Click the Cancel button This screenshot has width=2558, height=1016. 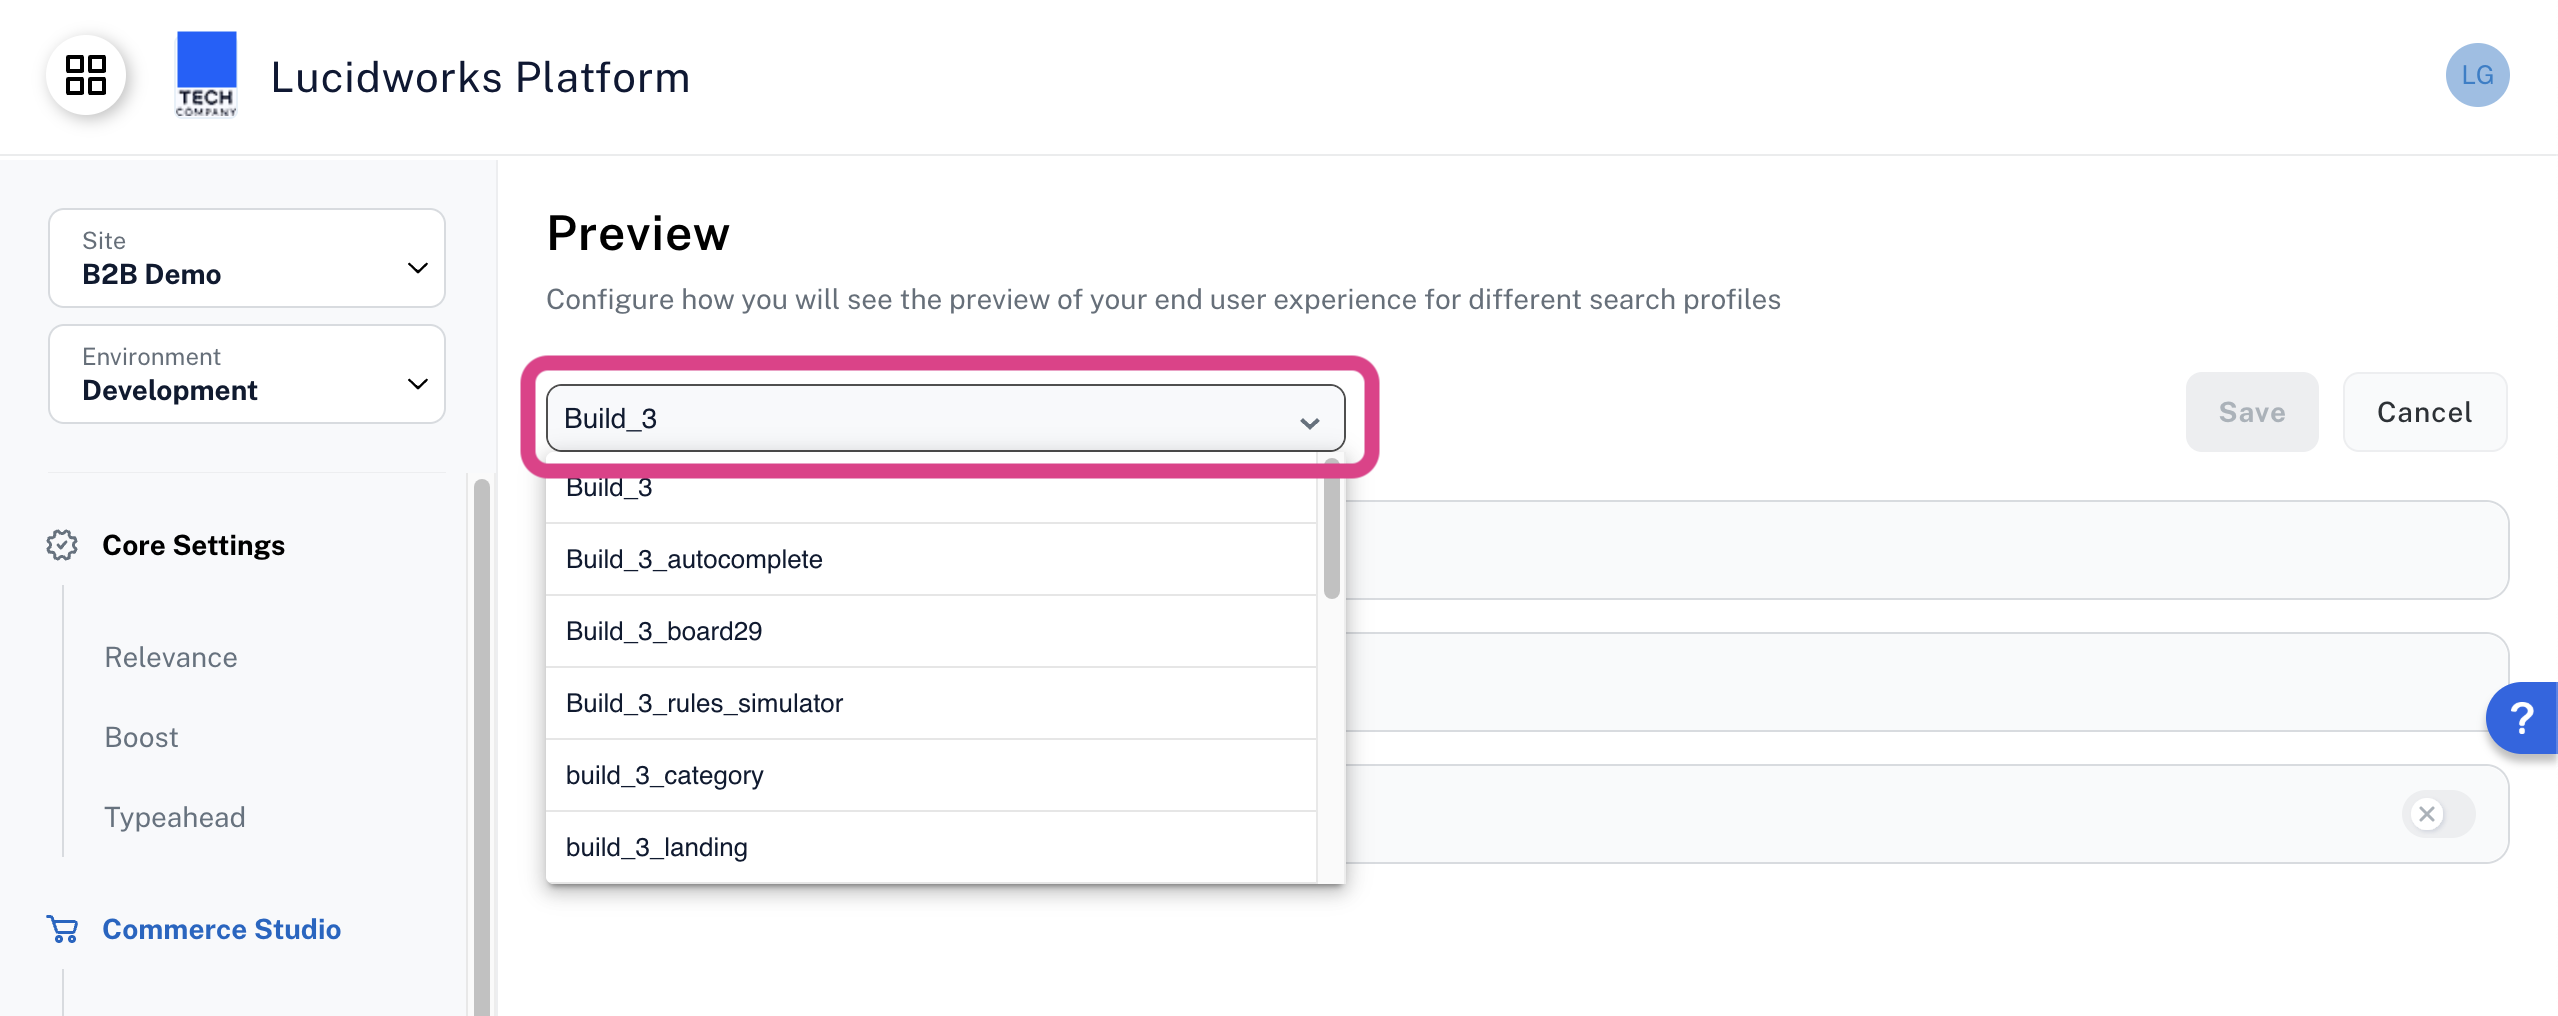coord(2426,412)
